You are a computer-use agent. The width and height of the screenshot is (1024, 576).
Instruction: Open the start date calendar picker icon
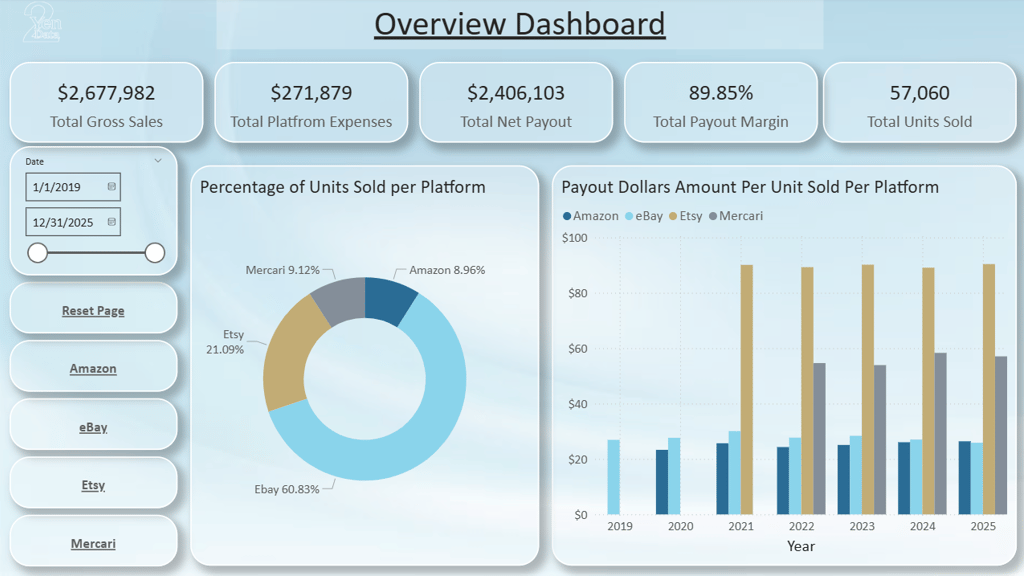112,187
